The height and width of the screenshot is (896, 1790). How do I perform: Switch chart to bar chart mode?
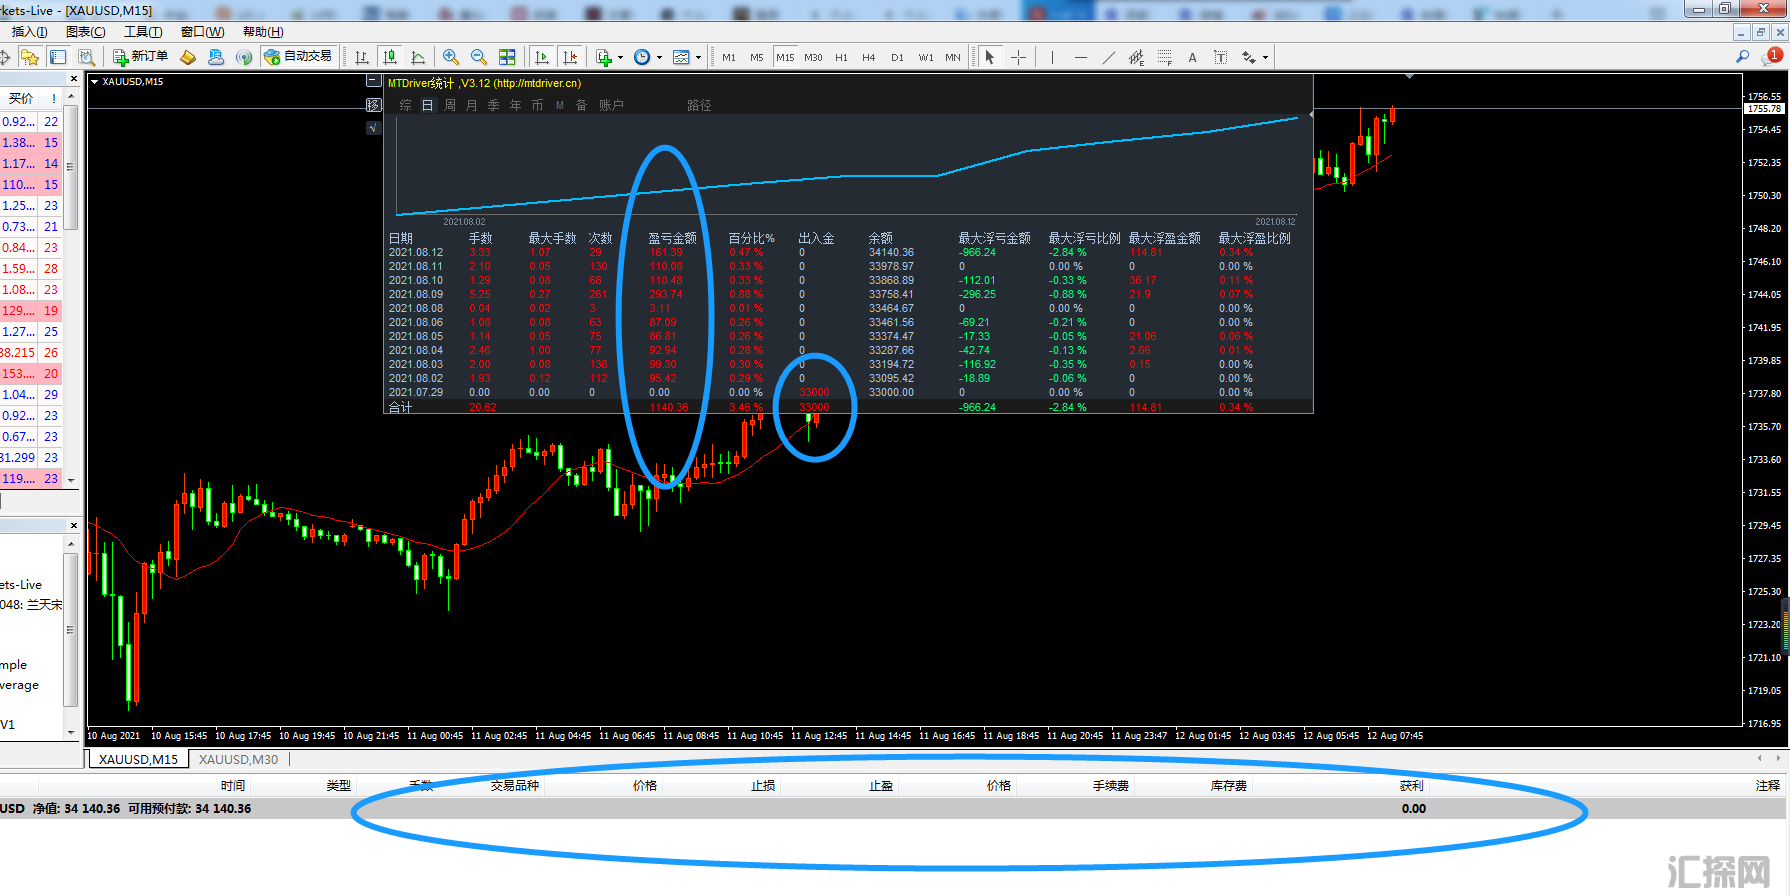(362, 57)
